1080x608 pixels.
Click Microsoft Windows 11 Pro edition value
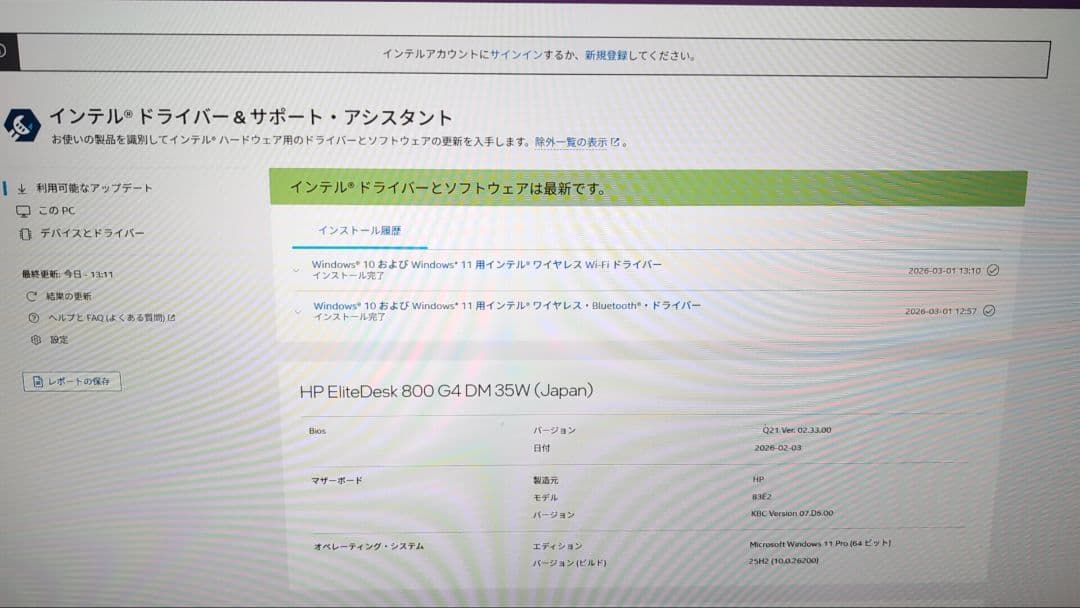[820, 543]
